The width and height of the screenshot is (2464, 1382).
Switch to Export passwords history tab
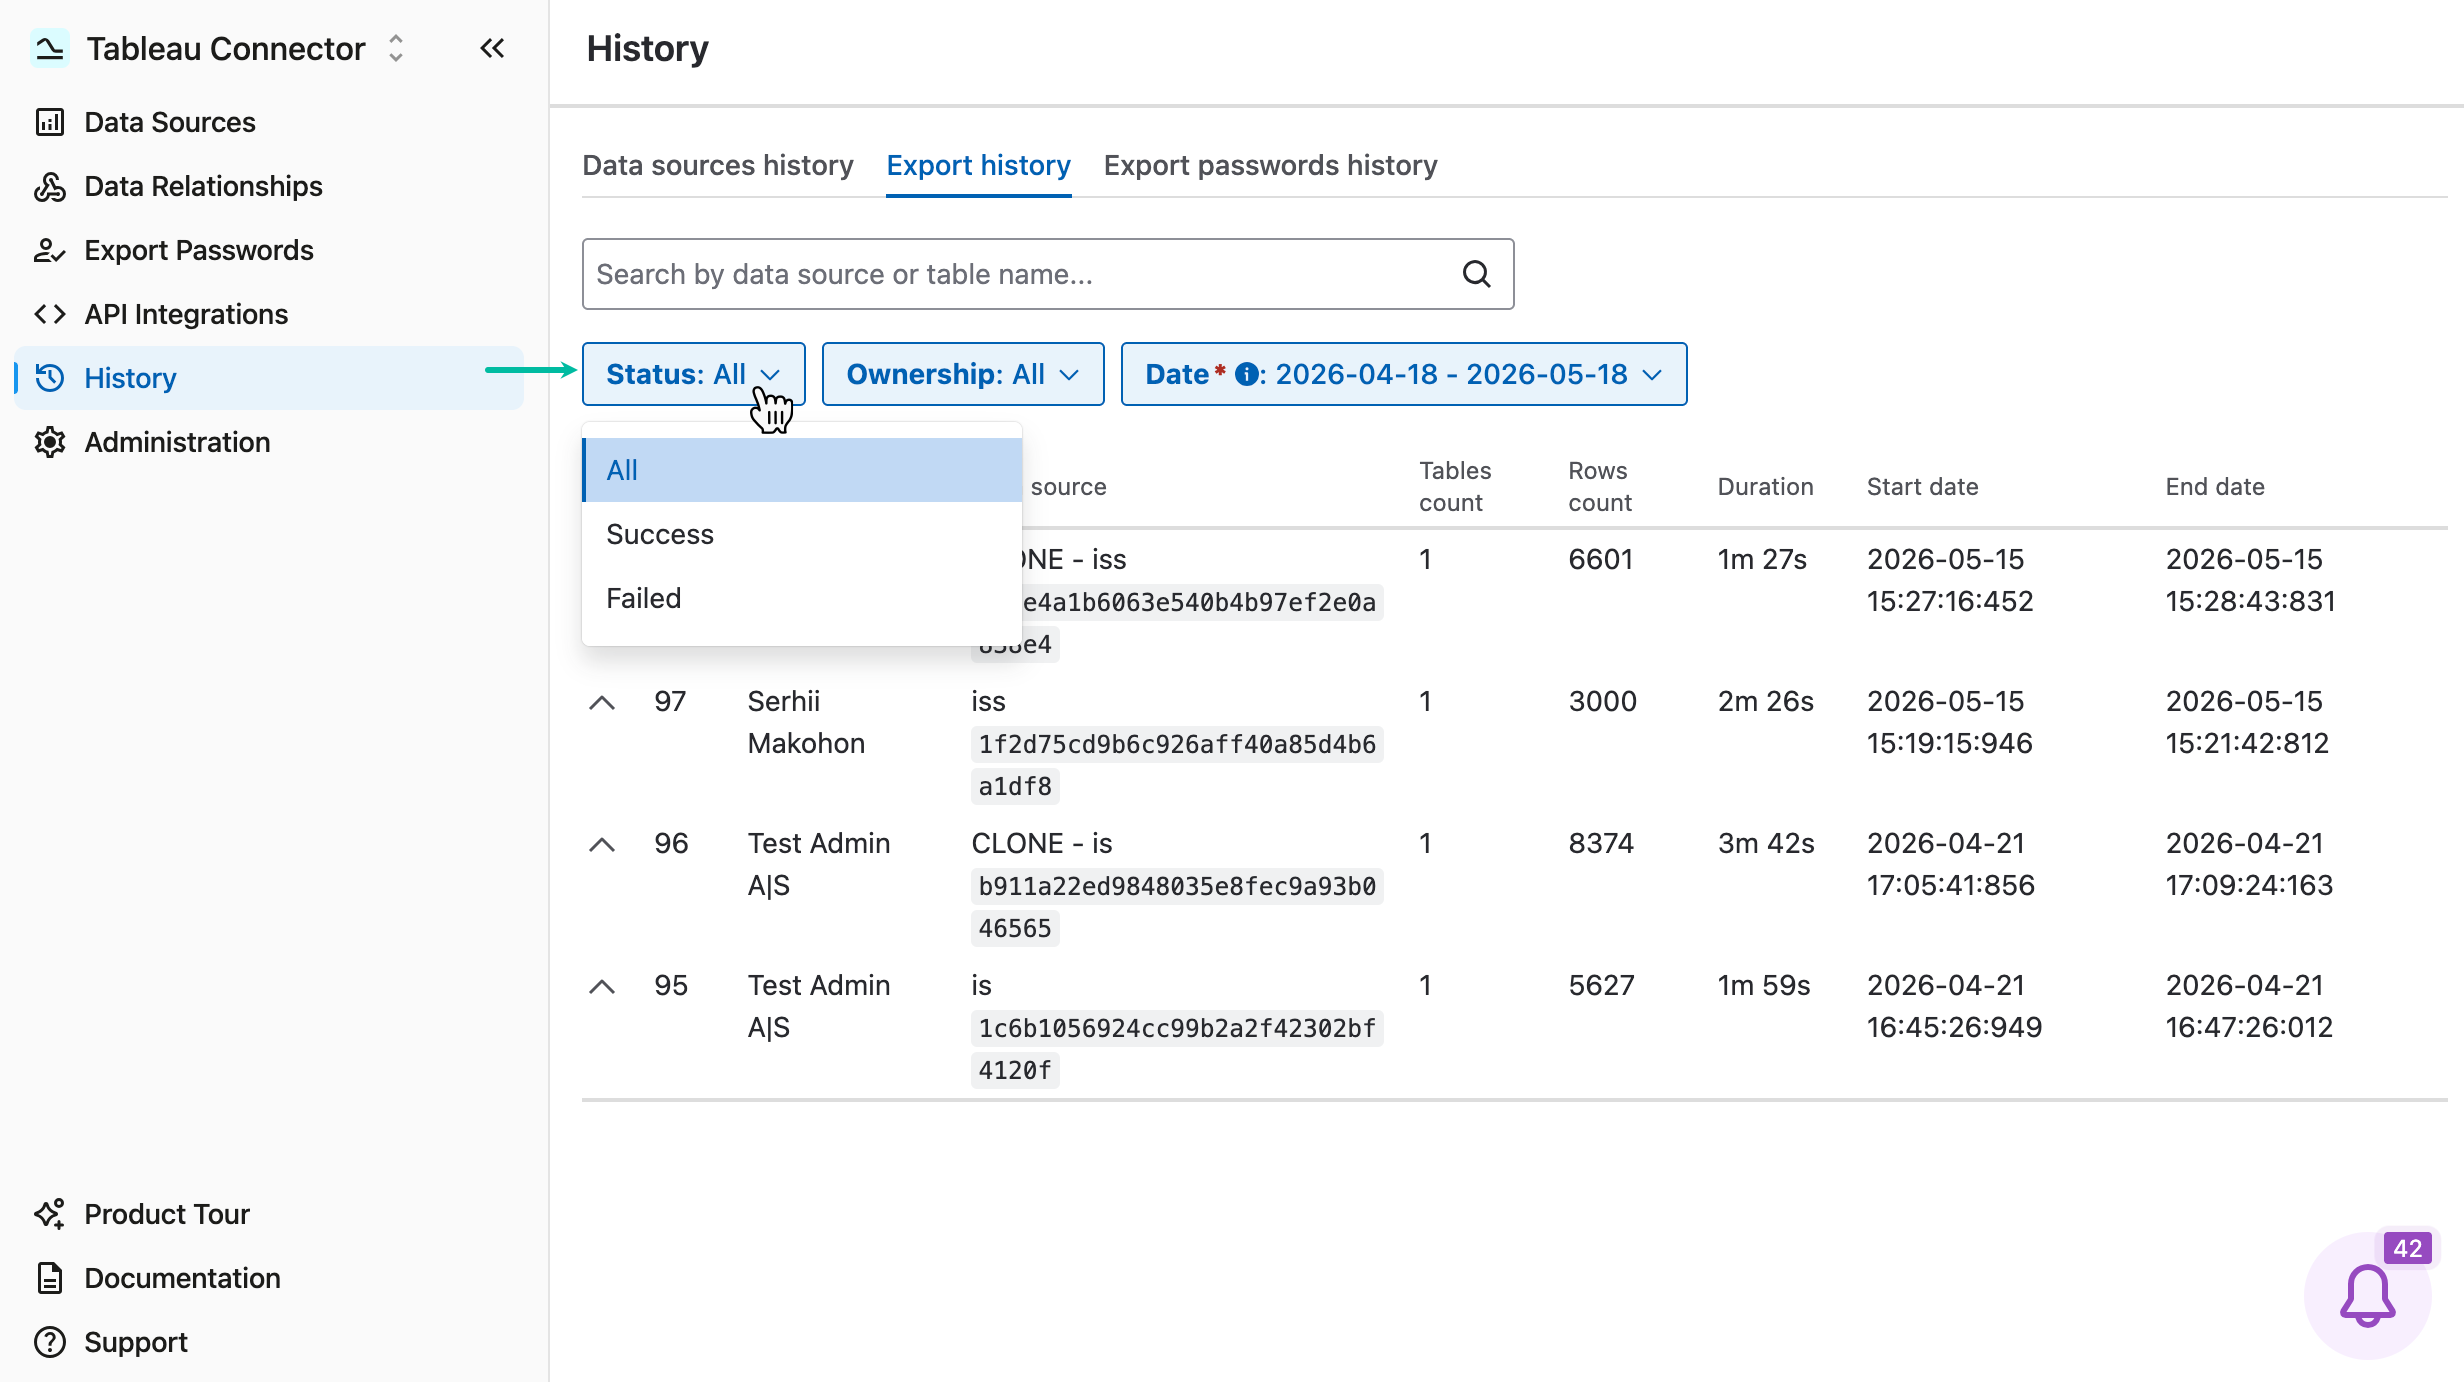coord(1270,165)
